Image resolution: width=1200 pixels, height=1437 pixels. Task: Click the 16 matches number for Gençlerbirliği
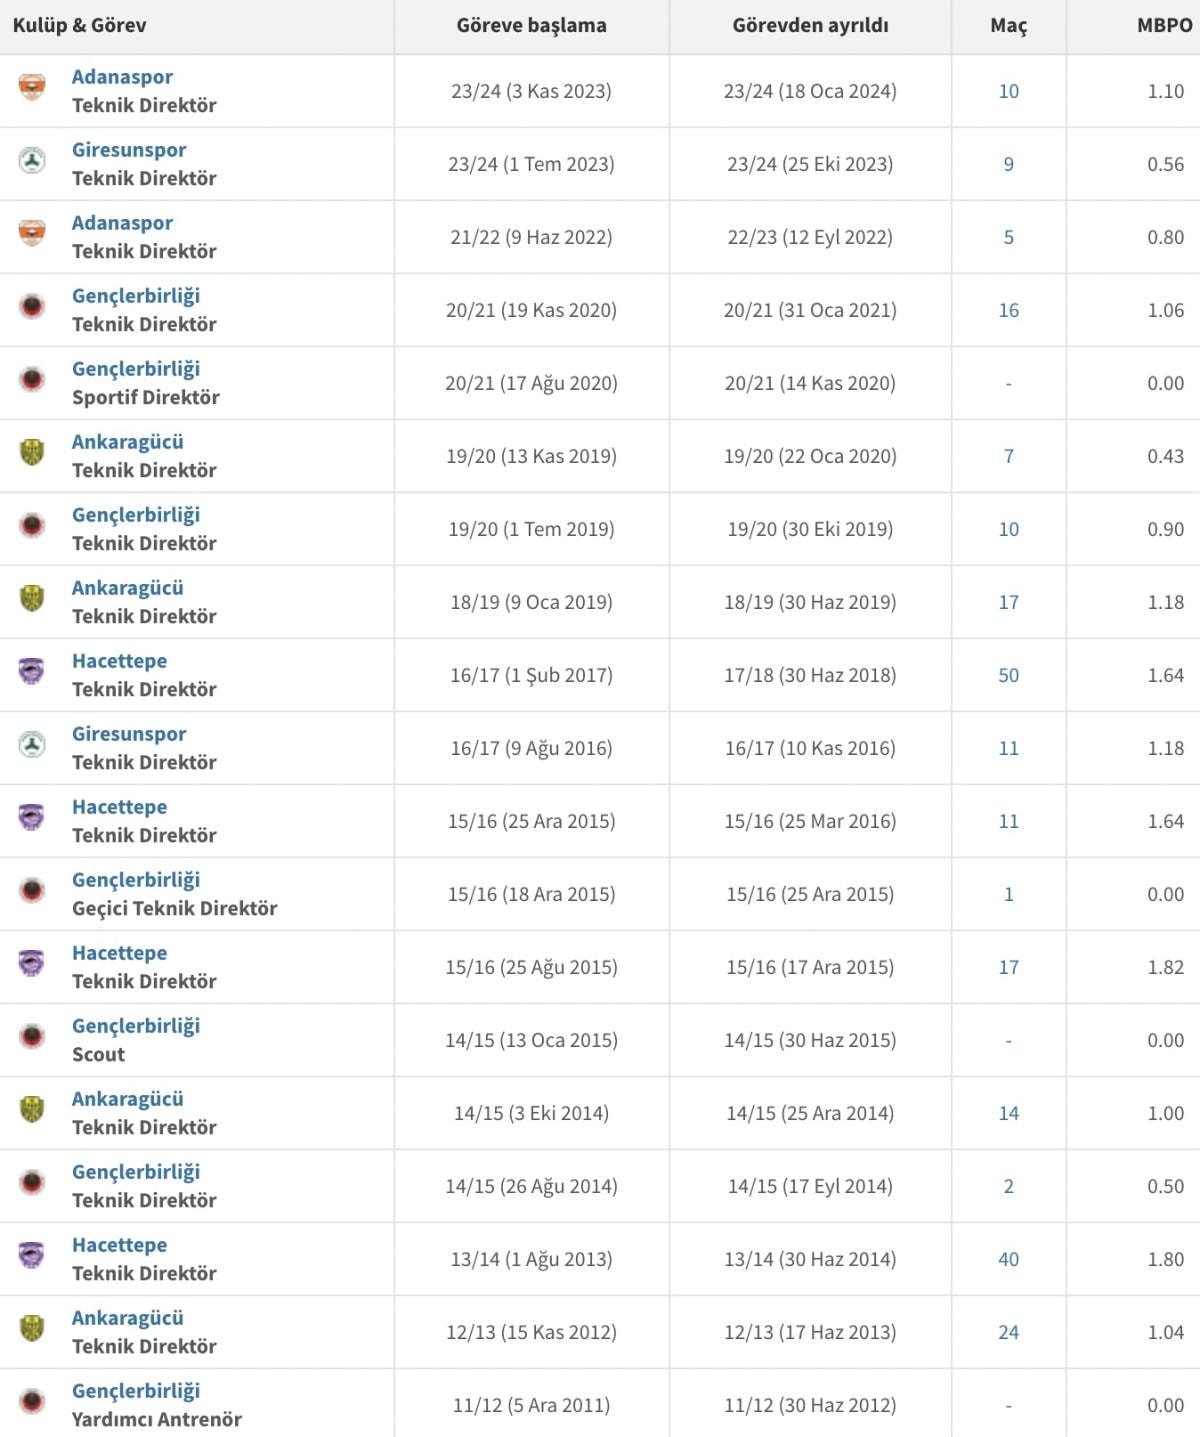click(1008, 310)
